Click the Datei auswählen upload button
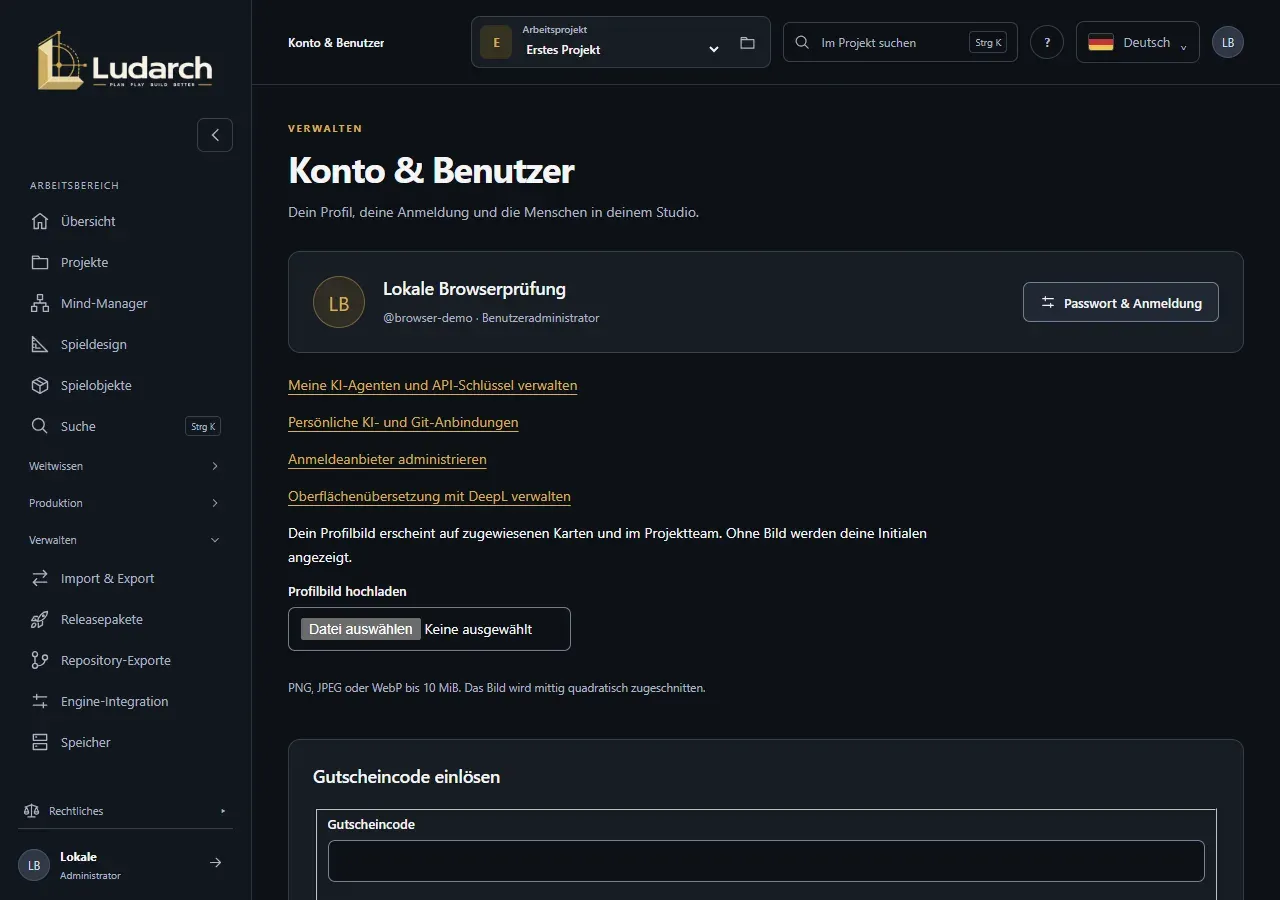This screenshot has width=1280, height=900. pos(361,629)
